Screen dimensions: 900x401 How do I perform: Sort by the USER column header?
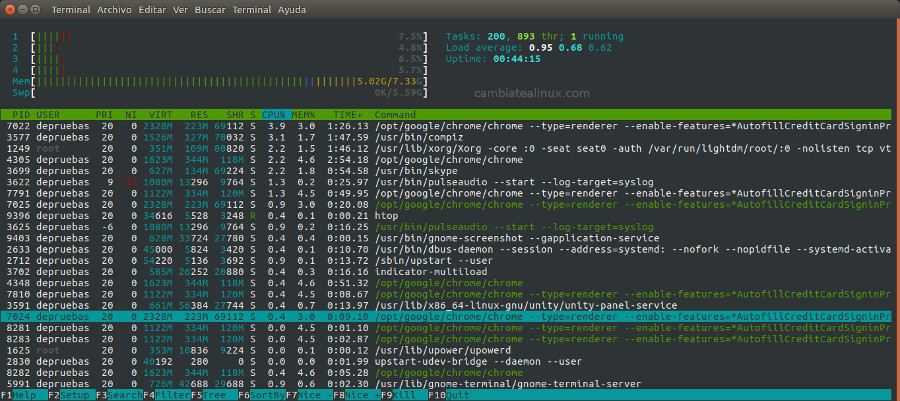coord(48,115)
